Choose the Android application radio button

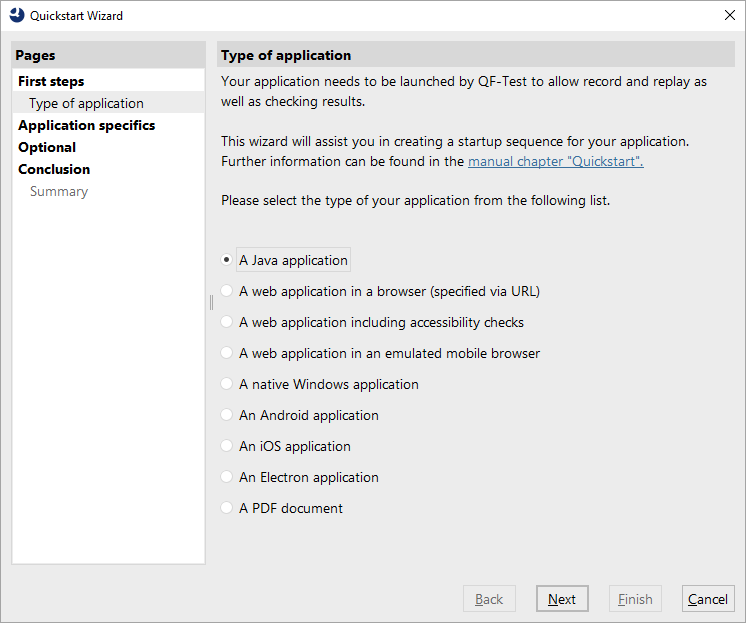click(x=226, y=415)
